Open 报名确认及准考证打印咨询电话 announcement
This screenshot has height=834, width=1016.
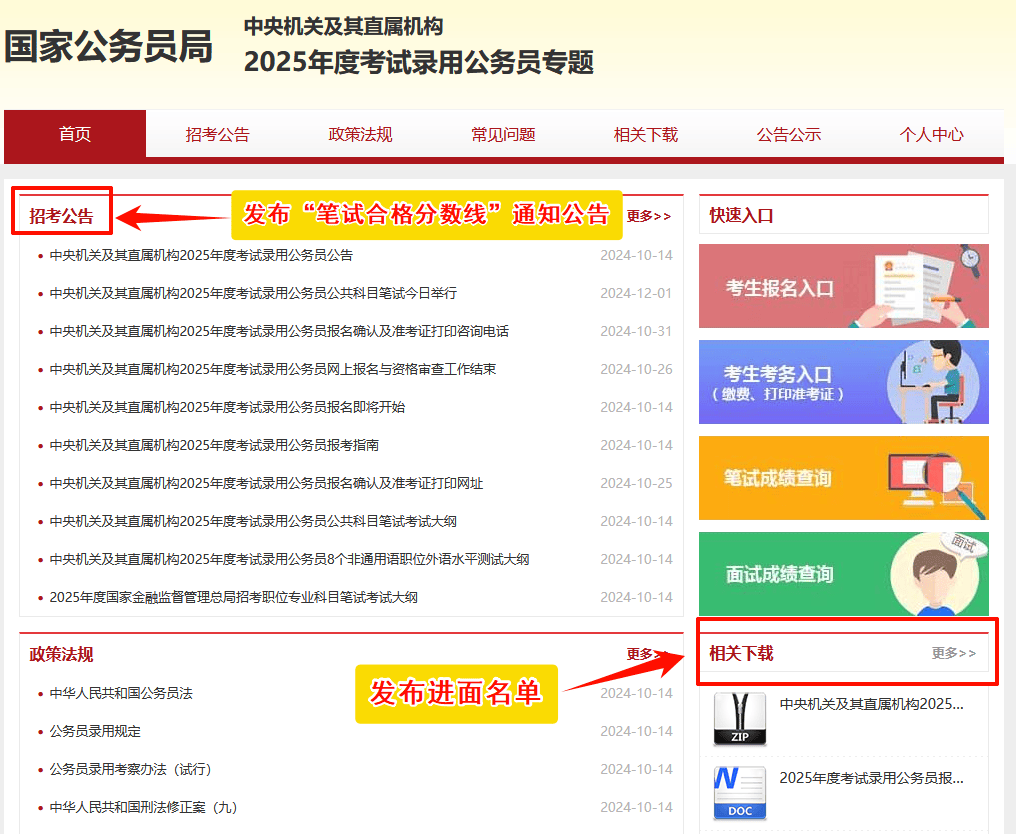279,331
